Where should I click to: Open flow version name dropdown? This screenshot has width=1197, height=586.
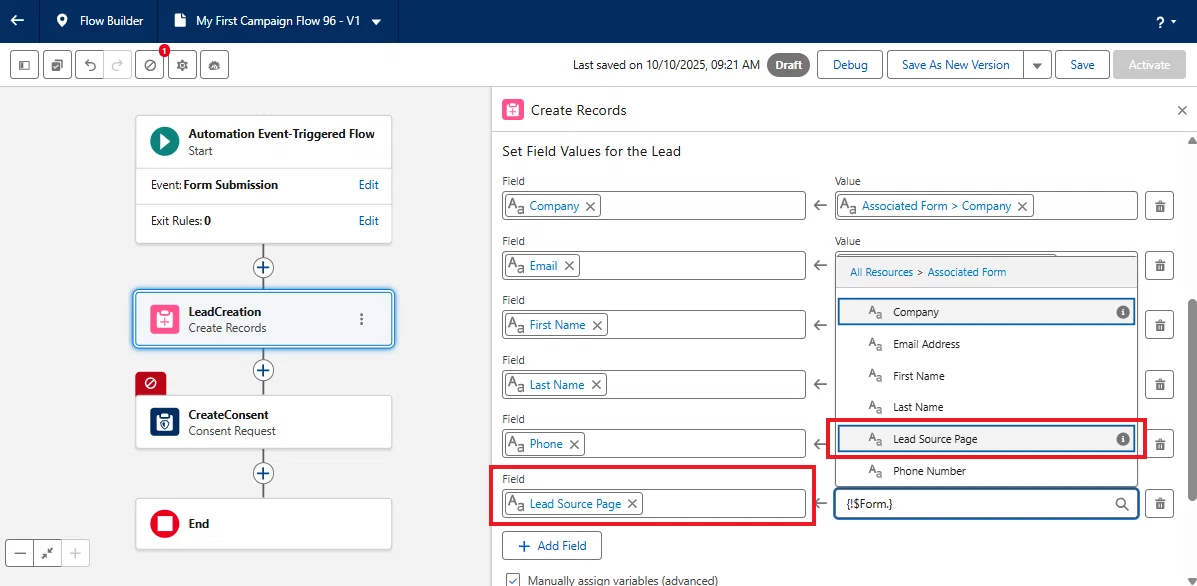coord(376,22)
